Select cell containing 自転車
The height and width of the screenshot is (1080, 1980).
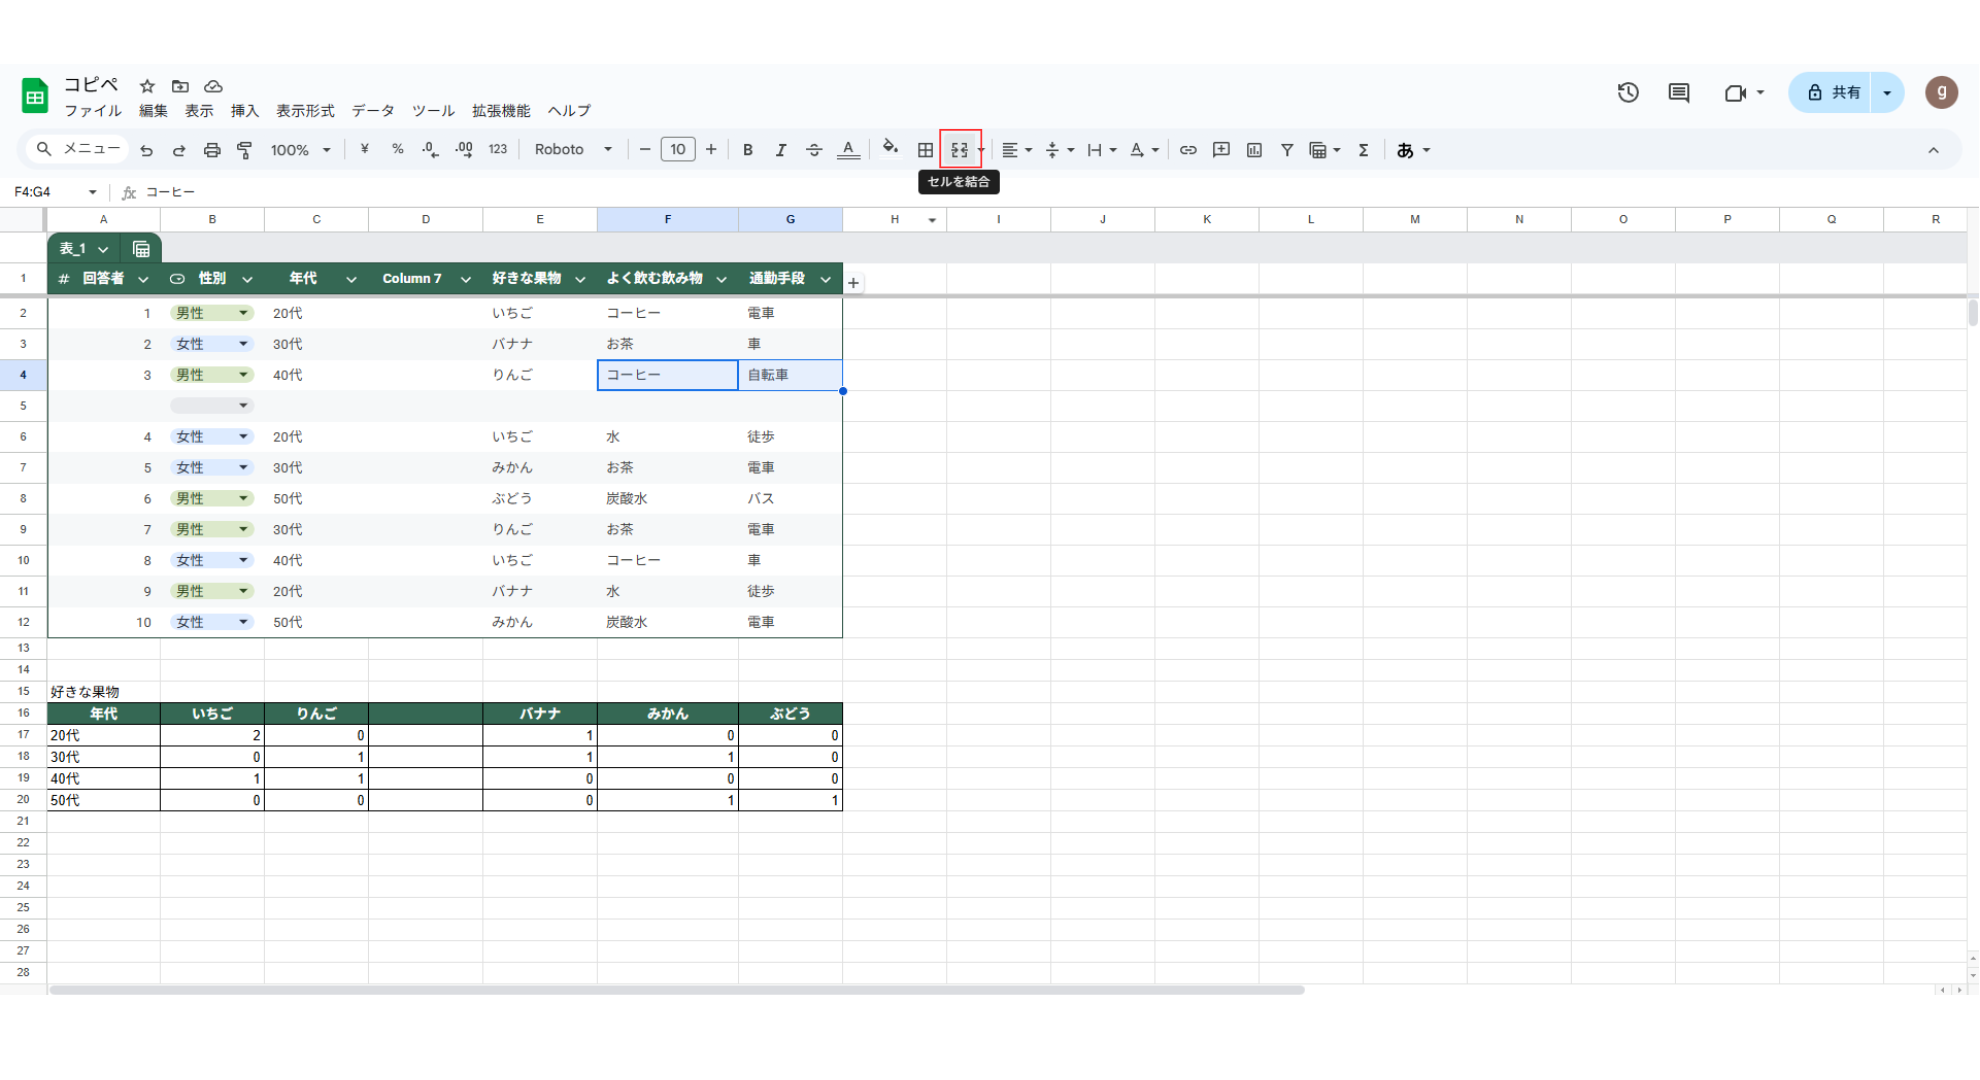(x=790, y=375)
